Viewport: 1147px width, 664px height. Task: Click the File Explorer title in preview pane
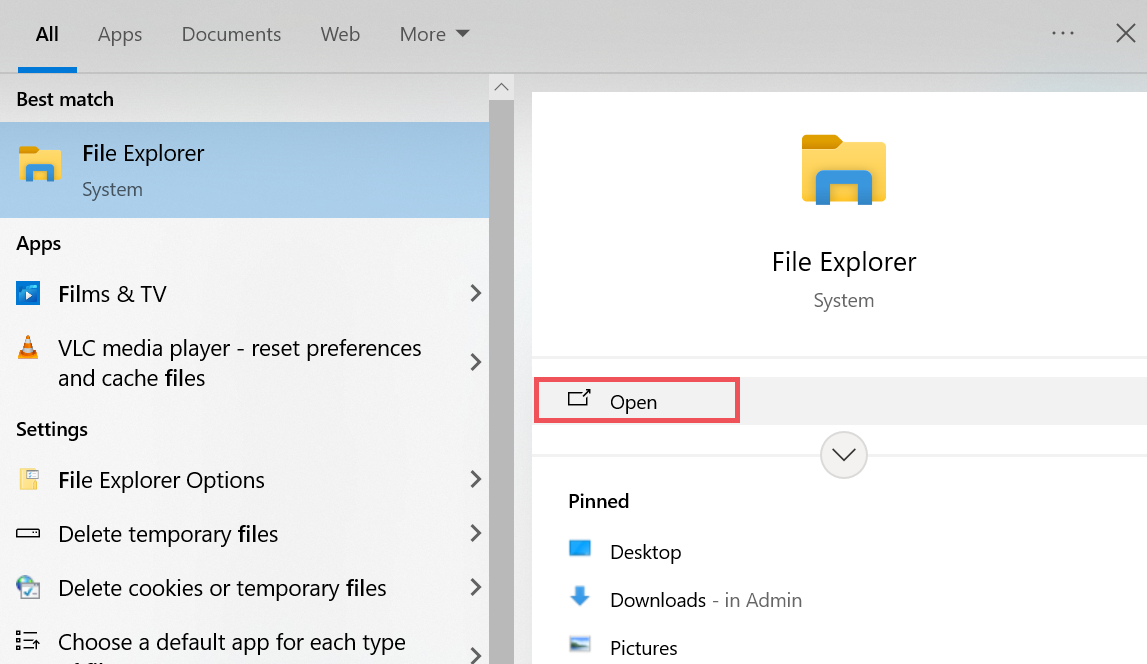pos(843,262)
